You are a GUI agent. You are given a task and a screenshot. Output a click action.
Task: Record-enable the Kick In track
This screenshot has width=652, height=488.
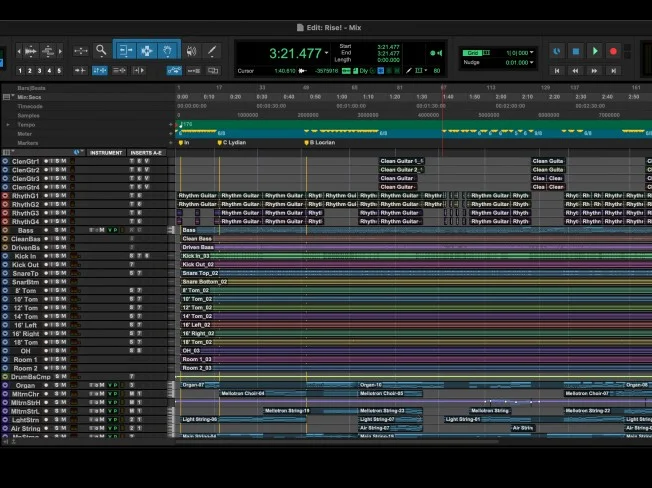(48, 256)
